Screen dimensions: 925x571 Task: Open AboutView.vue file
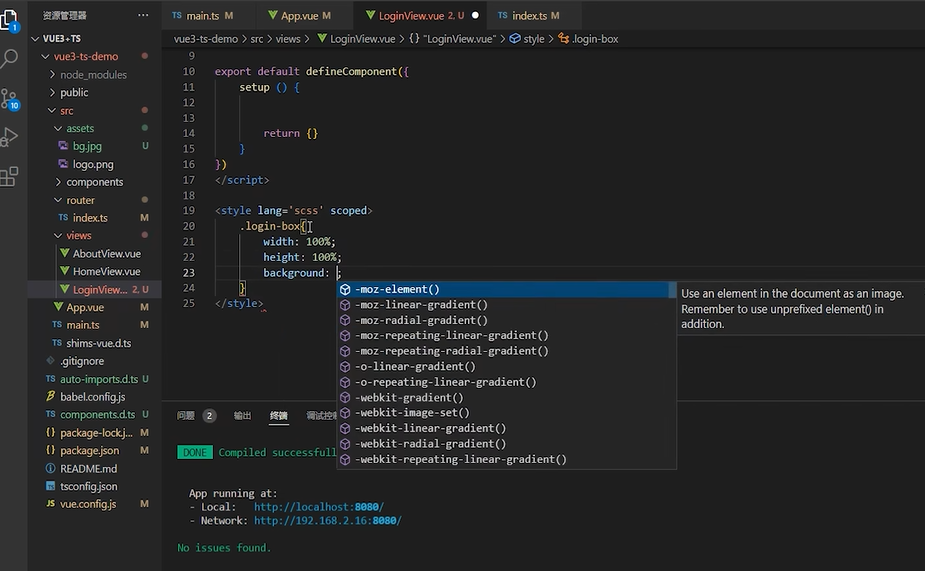click(x=94, y=254)
